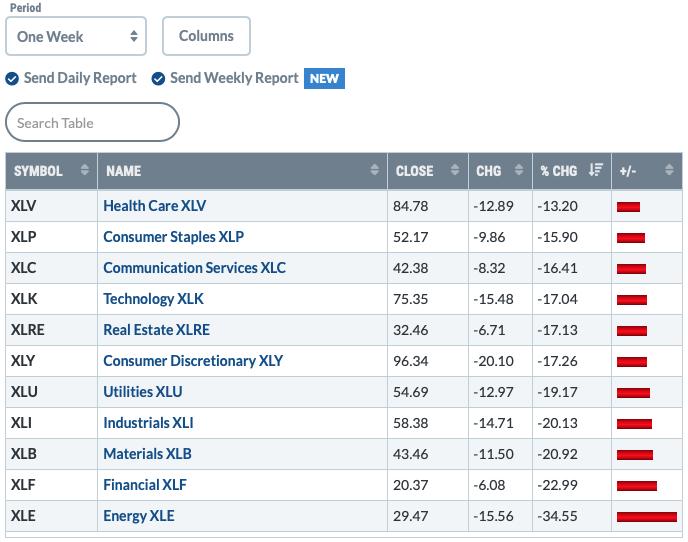The image size is (688, 542).
Task: Open Financial XLF link
Action: pyautogui.click(x=145, y=485)
